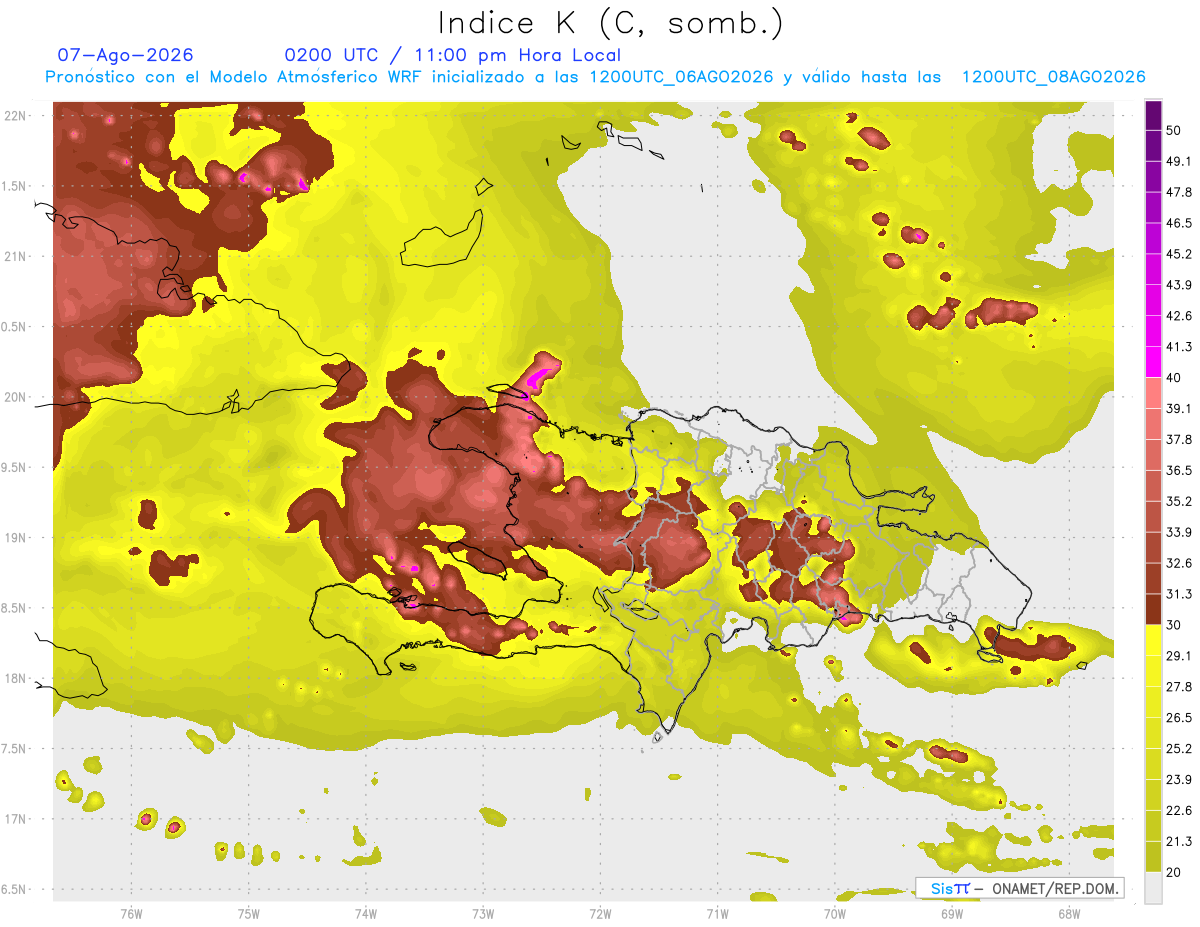1200x927 pixels.
Task: Click the colorbar value '42.6'
Action: pos(1179,317)
